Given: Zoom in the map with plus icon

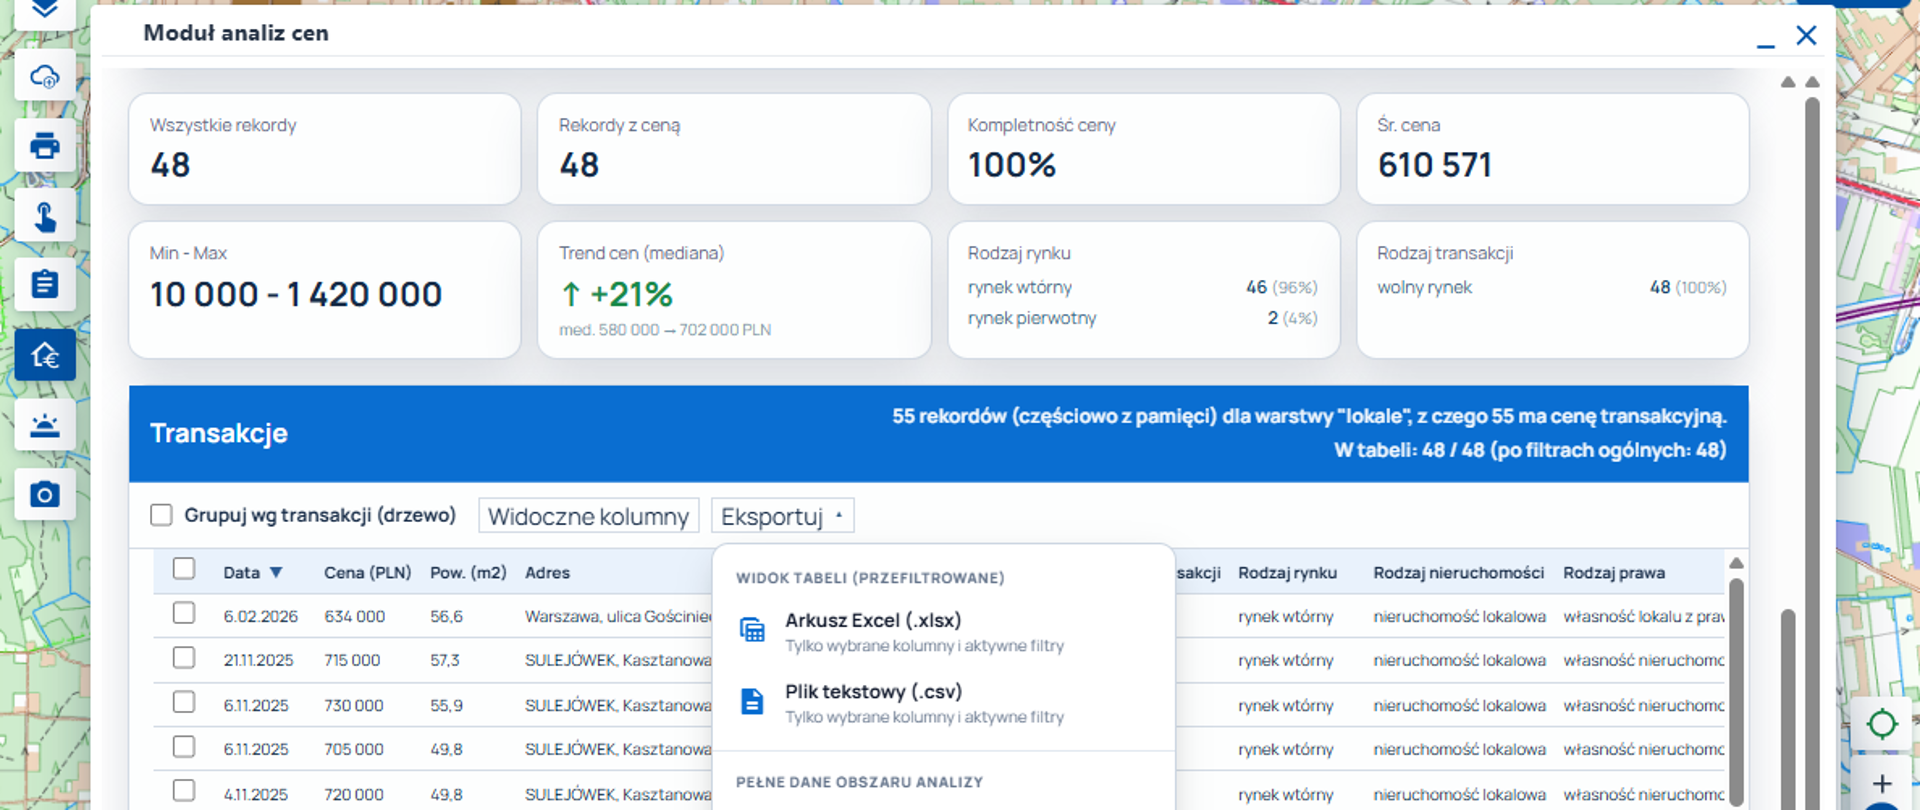Looking at the screenshot, I should tap(1882, 784).
